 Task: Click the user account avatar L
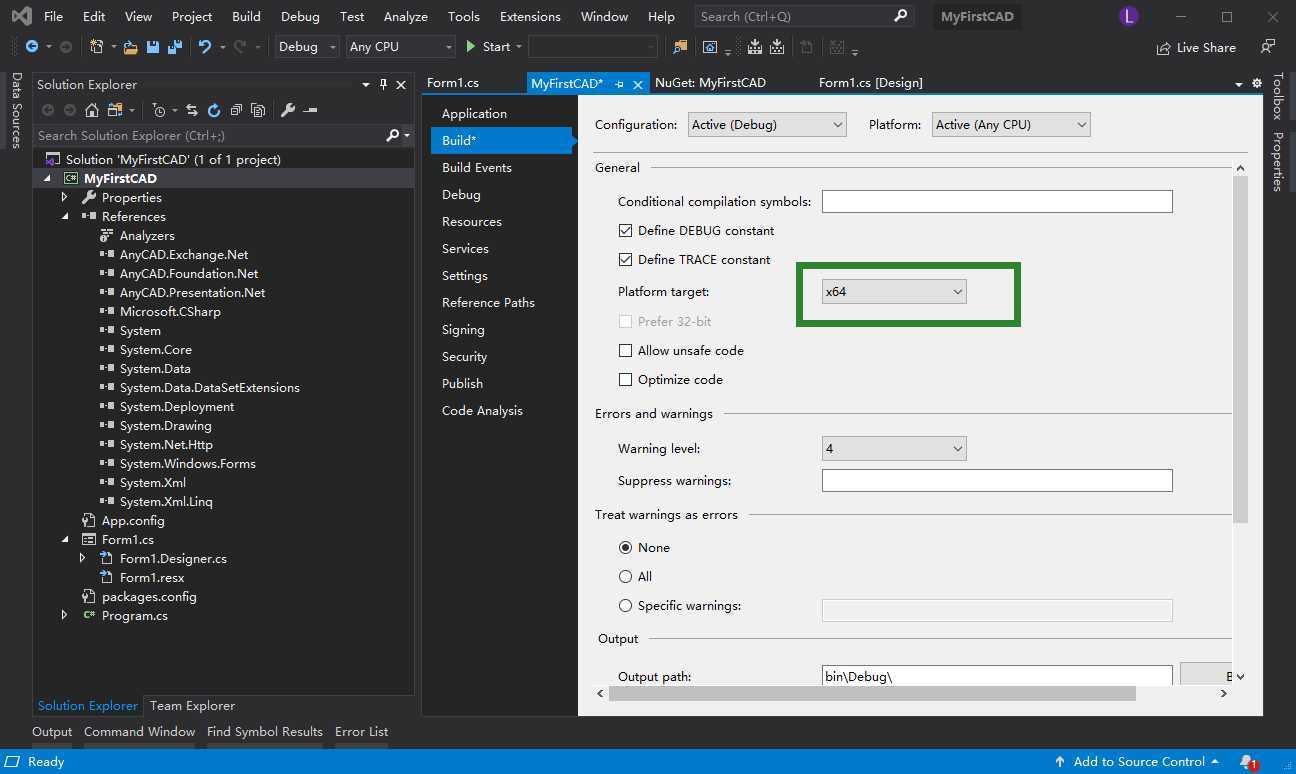1129,16
